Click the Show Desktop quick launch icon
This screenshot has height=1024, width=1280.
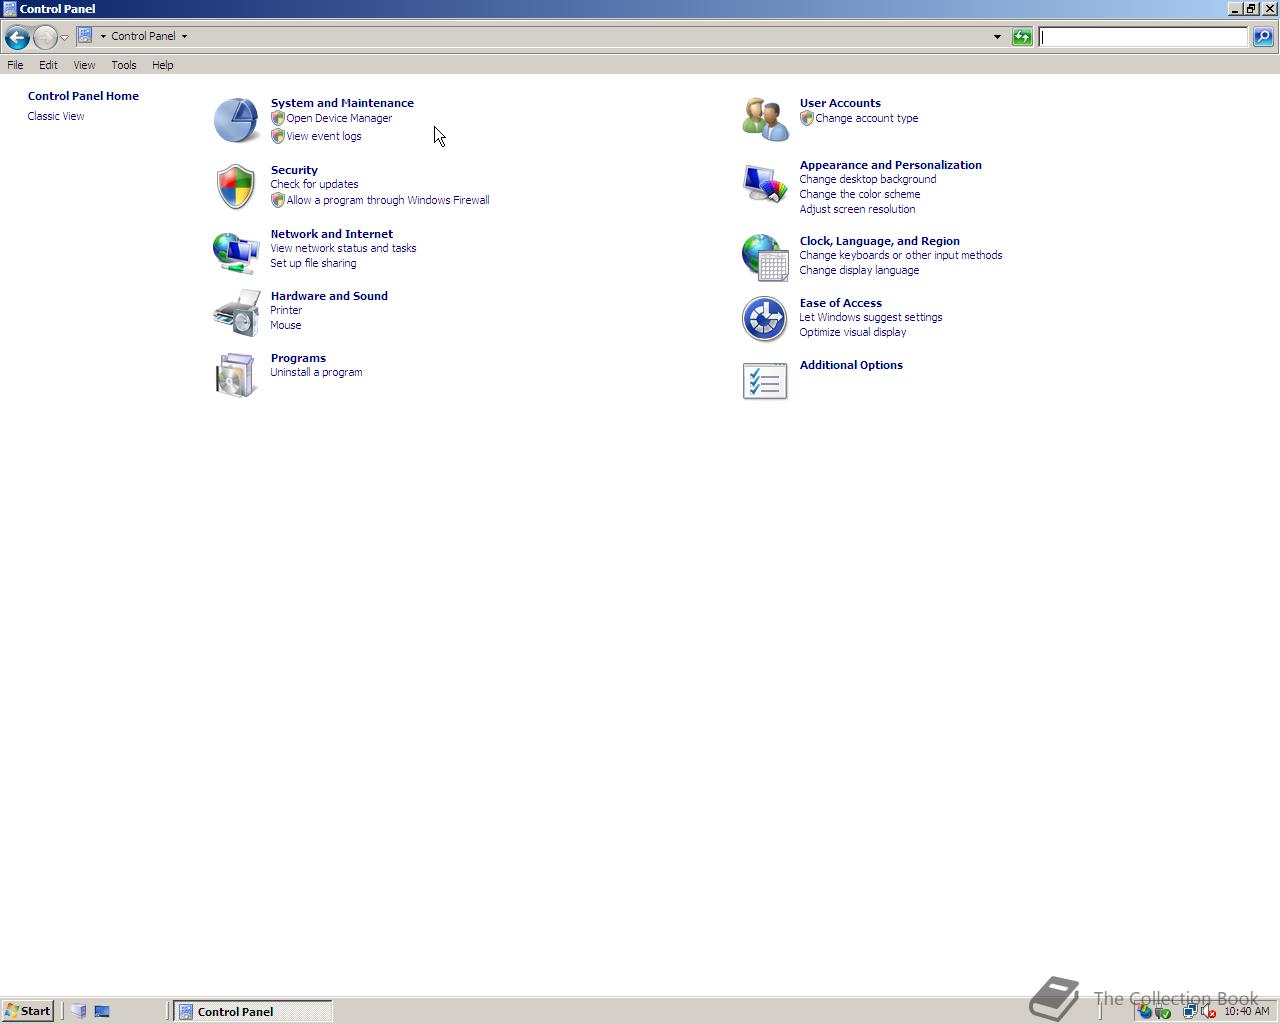coord(102,1011)
